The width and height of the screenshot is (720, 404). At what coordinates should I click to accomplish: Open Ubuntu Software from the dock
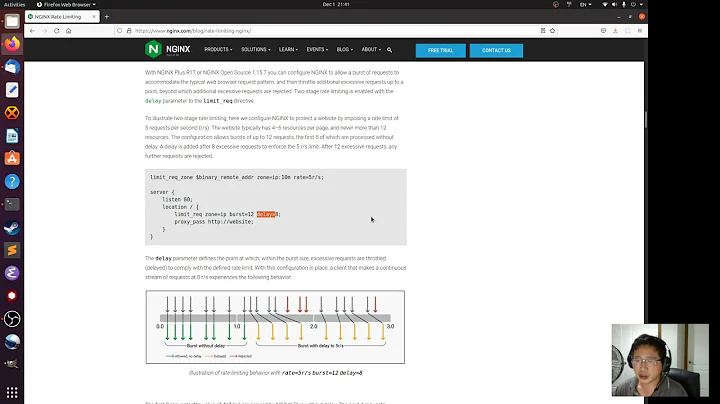point(12,159)
